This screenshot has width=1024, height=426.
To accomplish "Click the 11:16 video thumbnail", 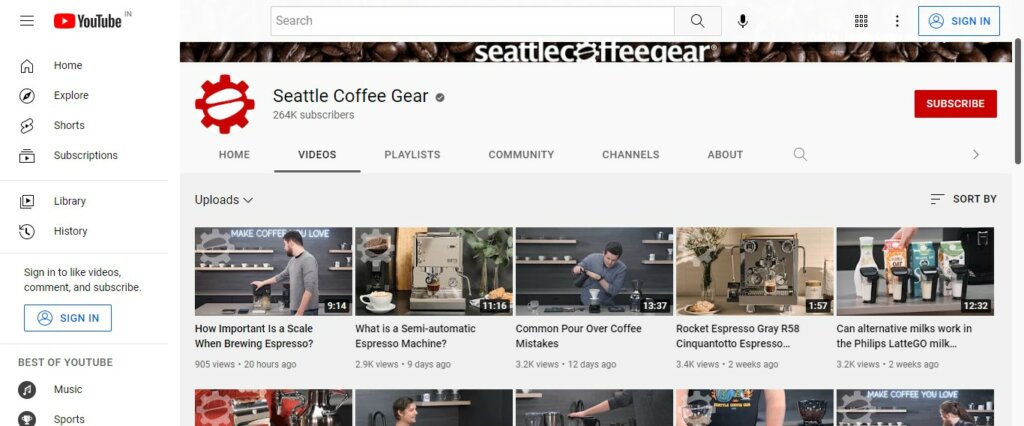I will tap(434, 271).
